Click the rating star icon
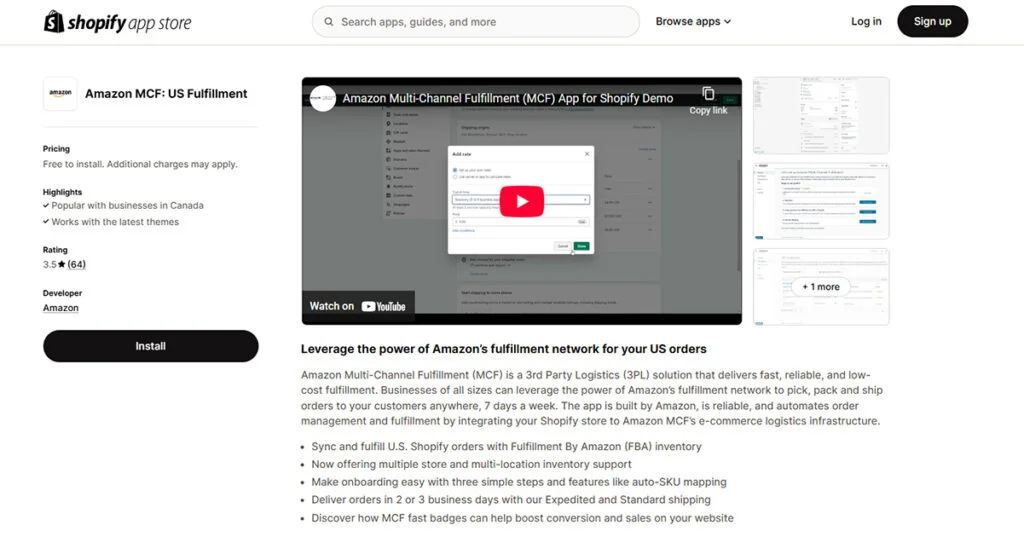1024x537 pixels. (61, 265)
